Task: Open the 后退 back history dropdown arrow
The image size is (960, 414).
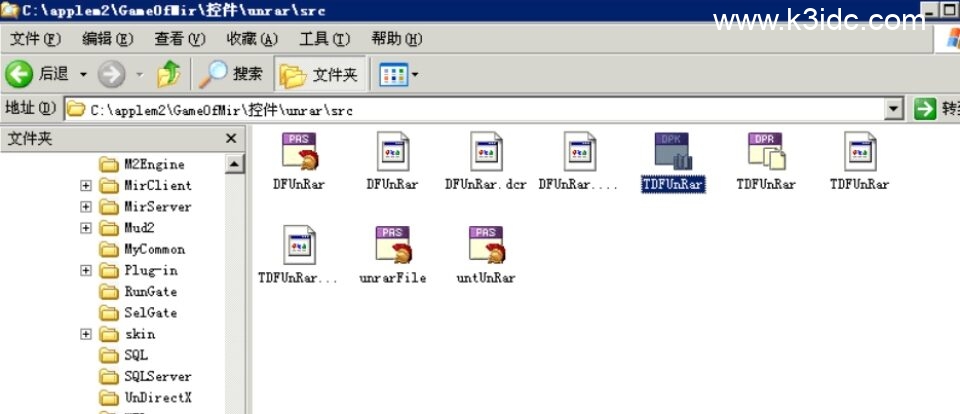Action: tap(83, 75)
